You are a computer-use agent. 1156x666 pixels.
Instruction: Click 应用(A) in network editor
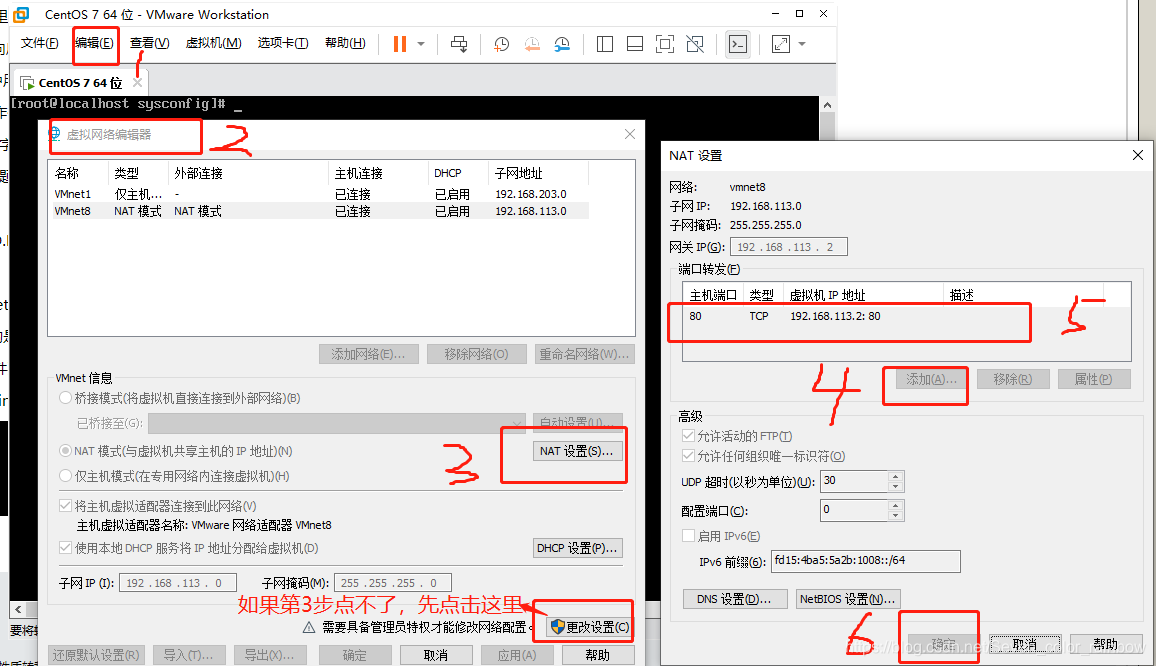click(x=517, y=655)
